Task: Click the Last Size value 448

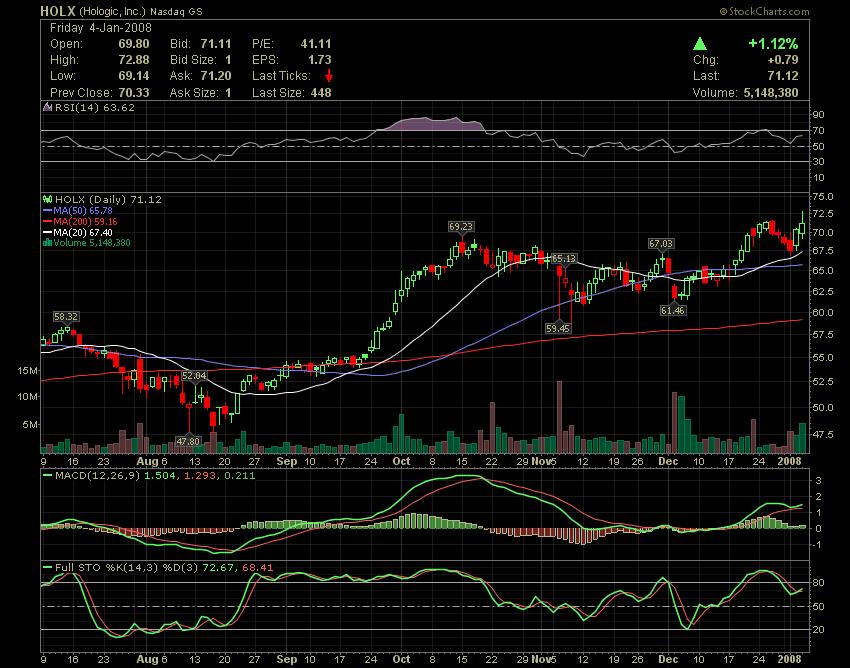Action: (x=321, y=93)
